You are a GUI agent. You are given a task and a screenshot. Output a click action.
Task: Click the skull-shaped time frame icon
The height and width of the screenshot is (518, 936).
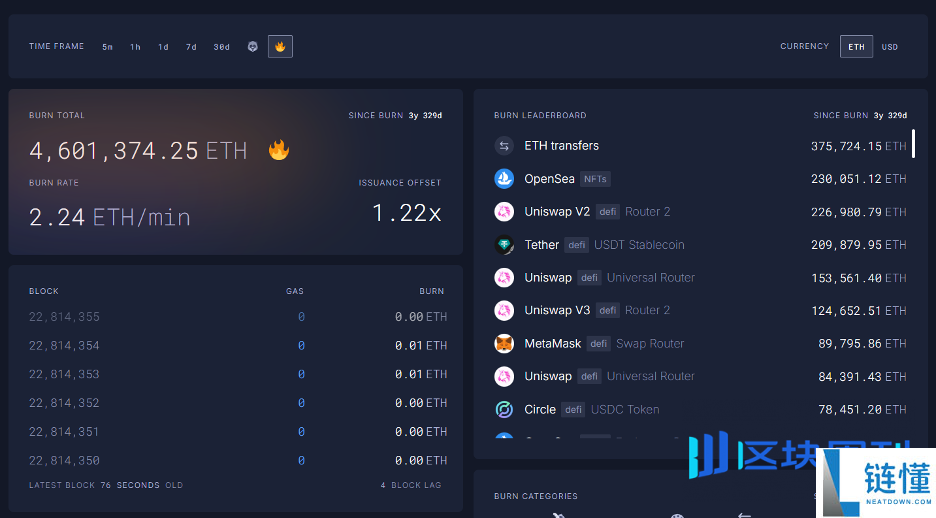(253, 47)
